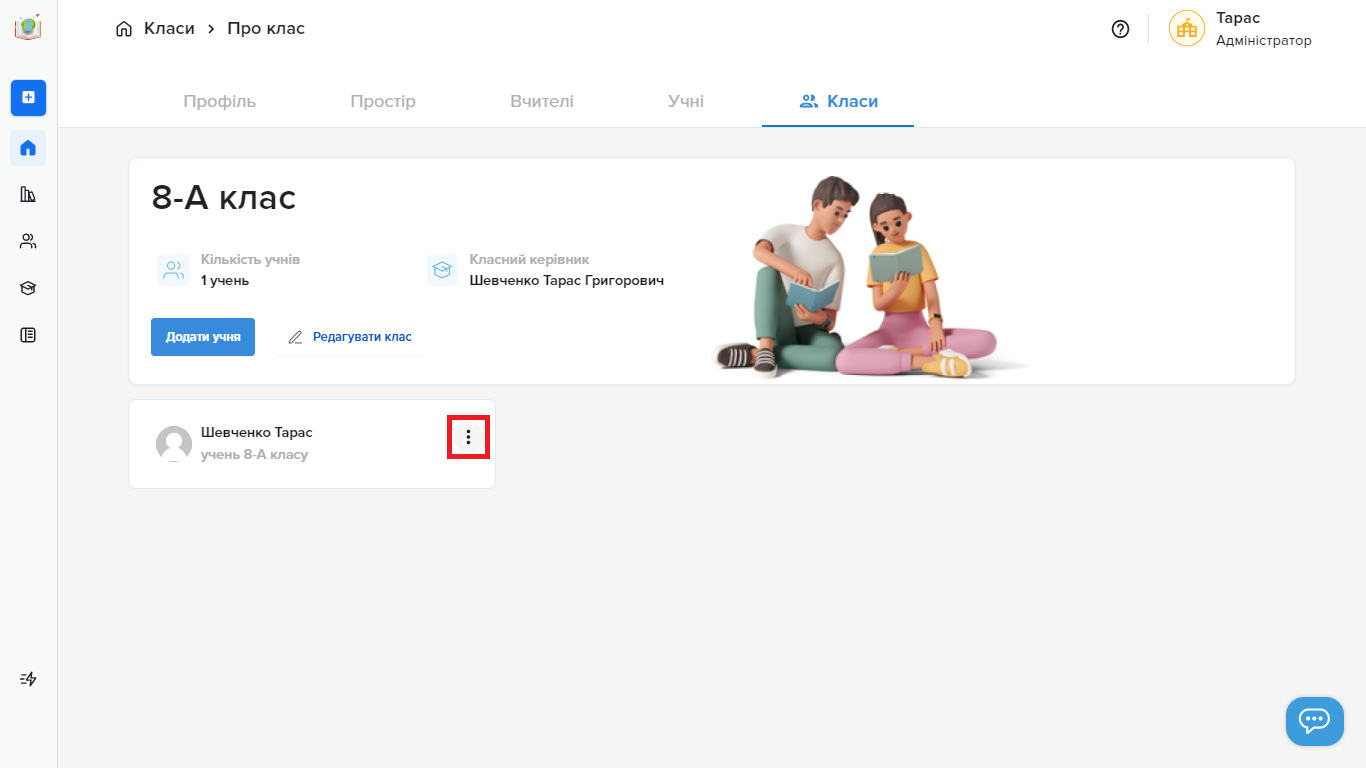Open the home icon in the sidebar

(28, 148)
